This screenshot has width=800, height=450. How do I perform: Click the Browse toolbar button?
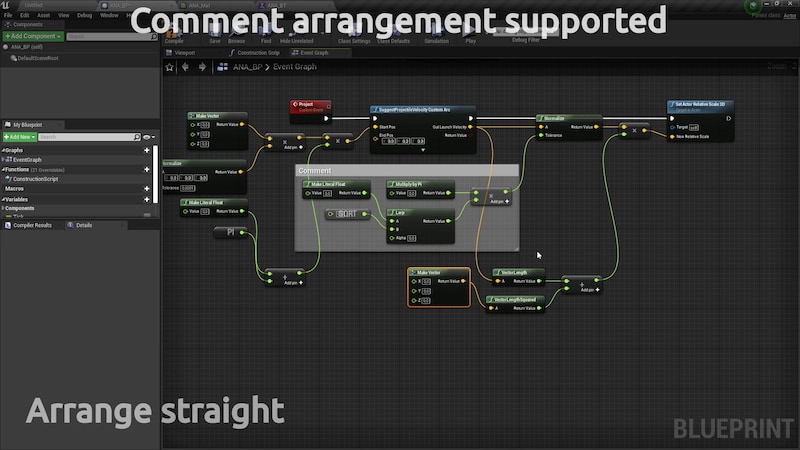pyautogui.click(x=236, y=36)
